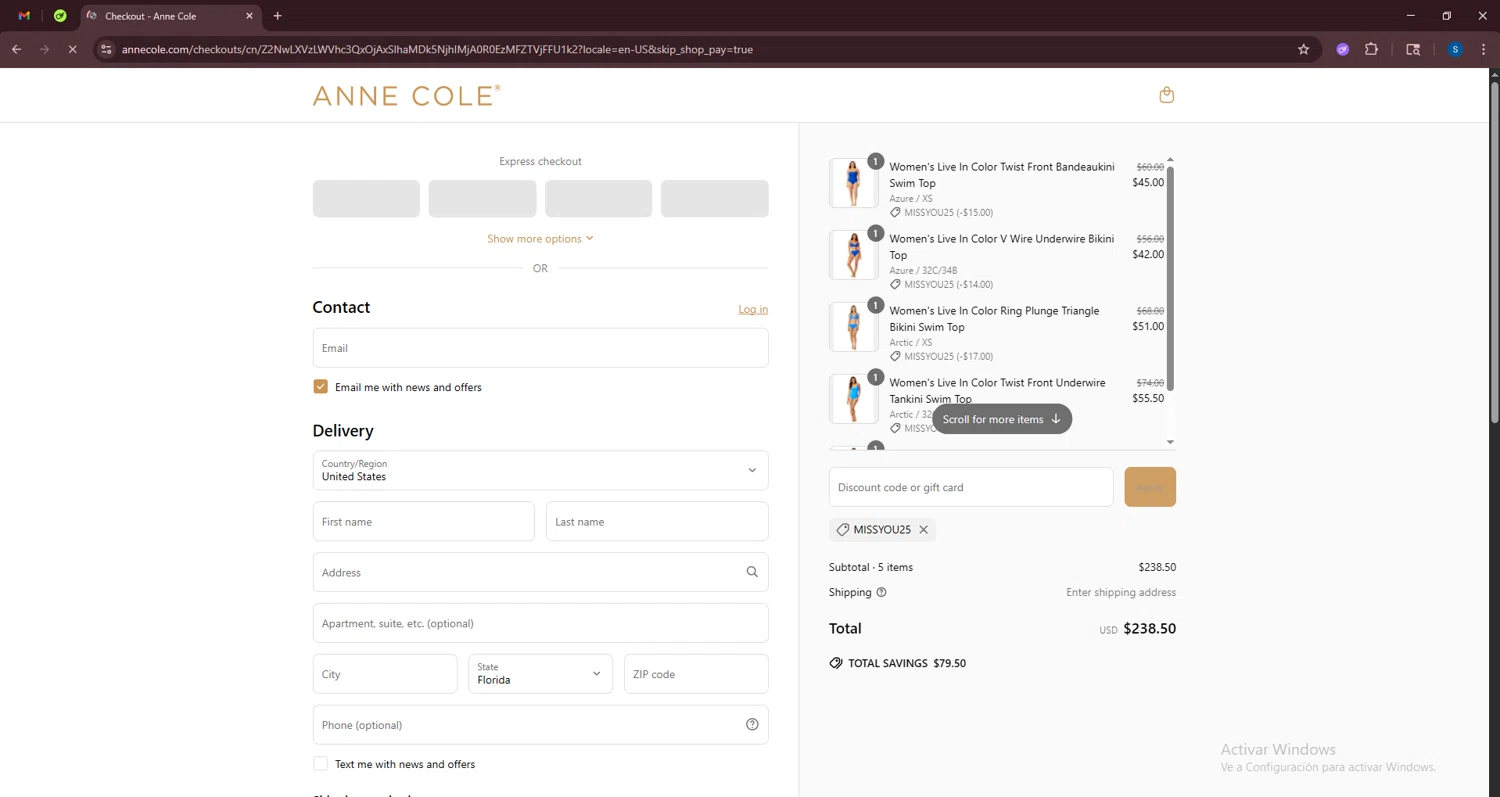Viewport: 1500px width, 797px height.
Task: Open the shopping bag cart icon
Action: pos(1166,95)
